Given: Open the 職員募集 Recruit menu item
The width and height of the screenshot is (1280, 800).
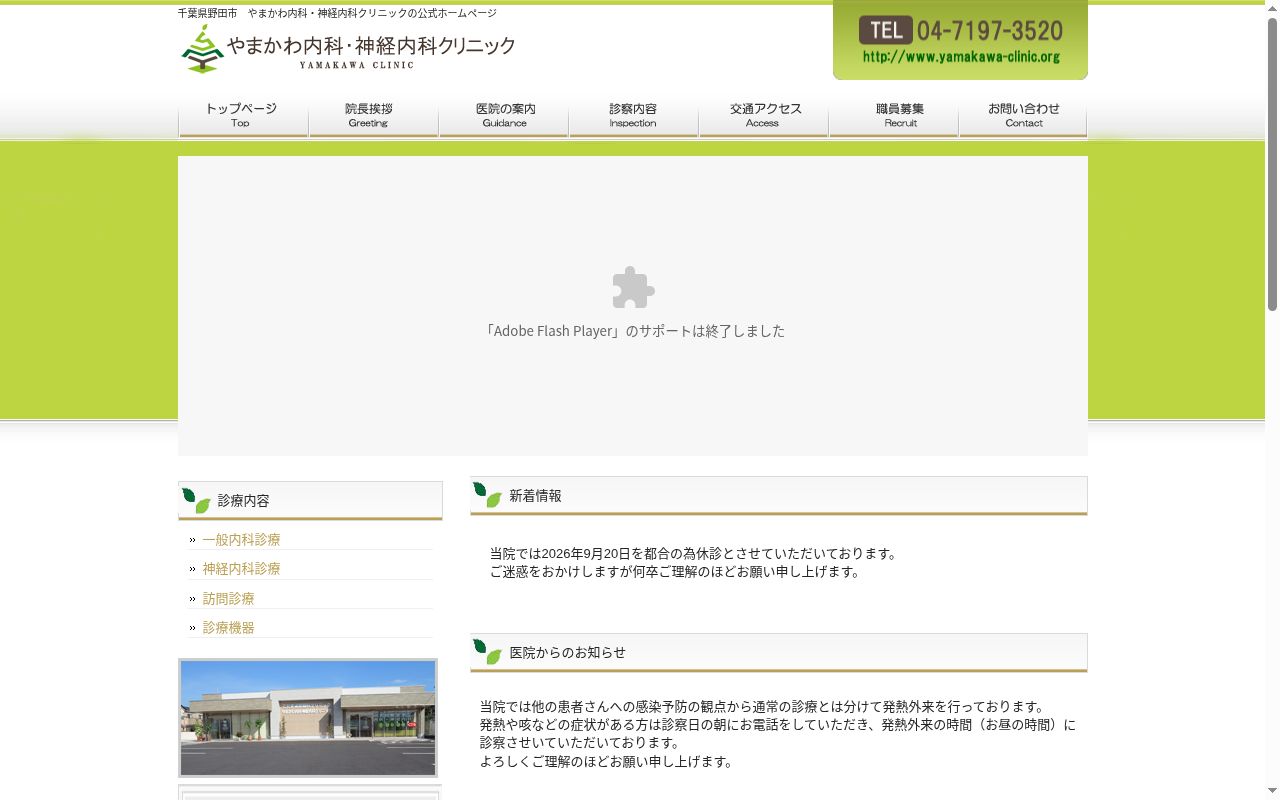Looking at the screenshot, I should click(893, 116).
